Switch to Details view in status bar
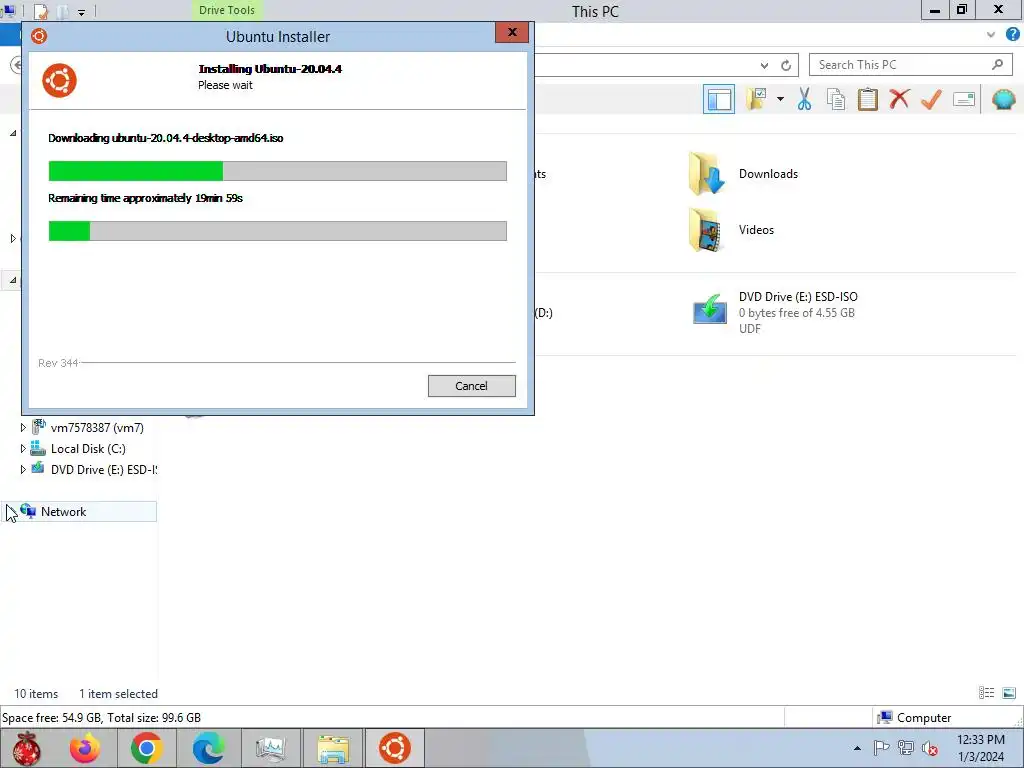This screenshot has width=1024, height=768. [986, 693]
